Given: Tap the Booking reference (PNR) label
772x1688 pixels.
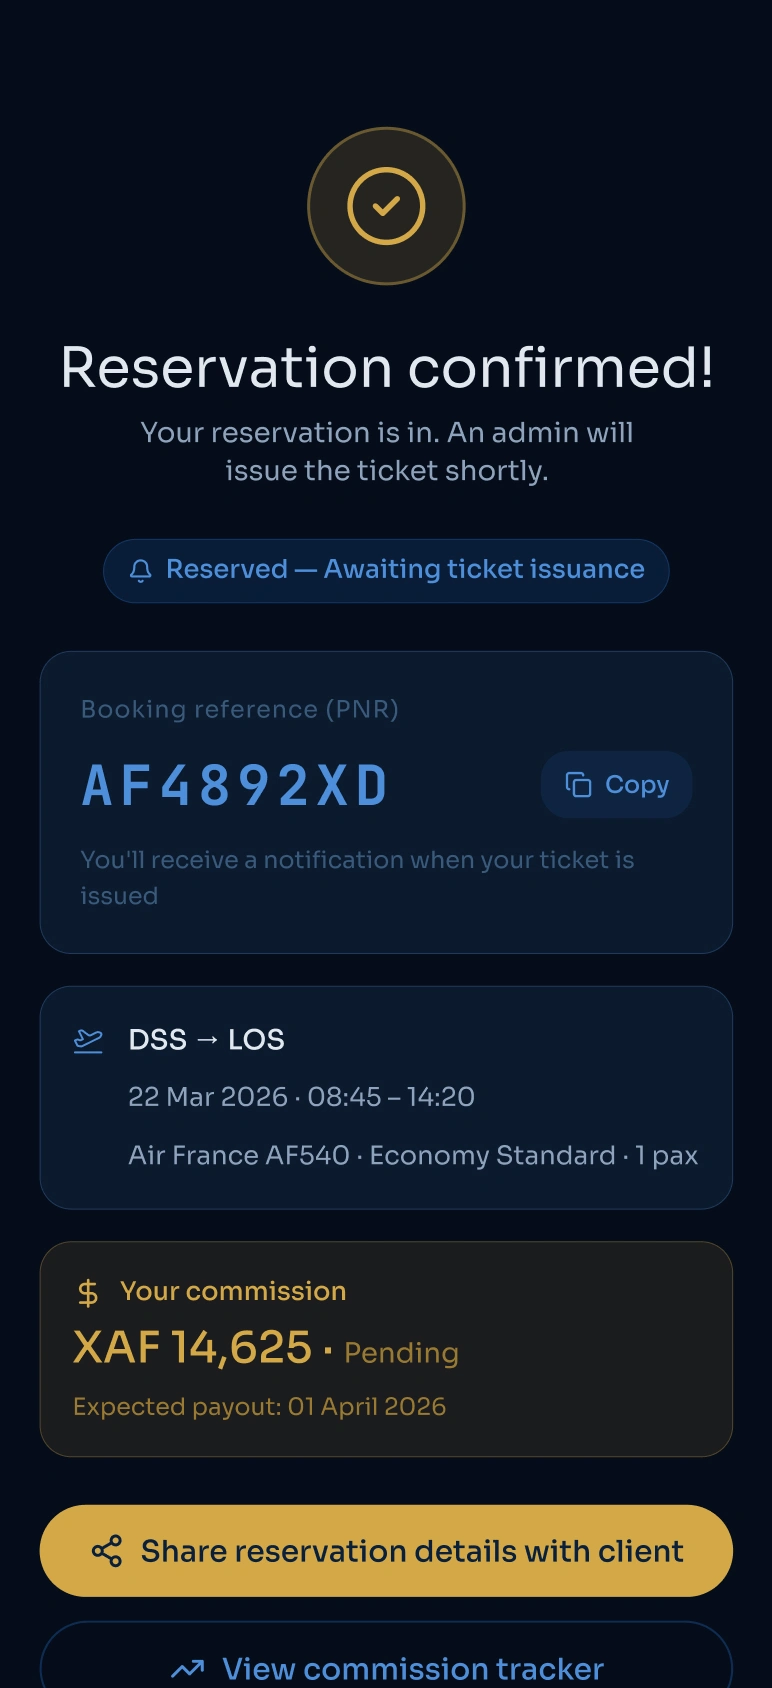Looking at the screenshot, I should pos(240,710).
